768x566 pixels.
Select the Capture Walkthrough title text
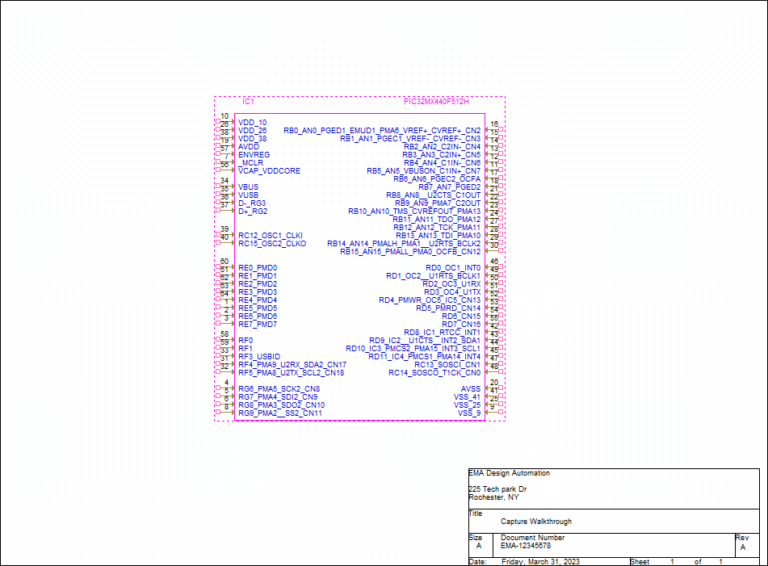(x=536, y=522)
